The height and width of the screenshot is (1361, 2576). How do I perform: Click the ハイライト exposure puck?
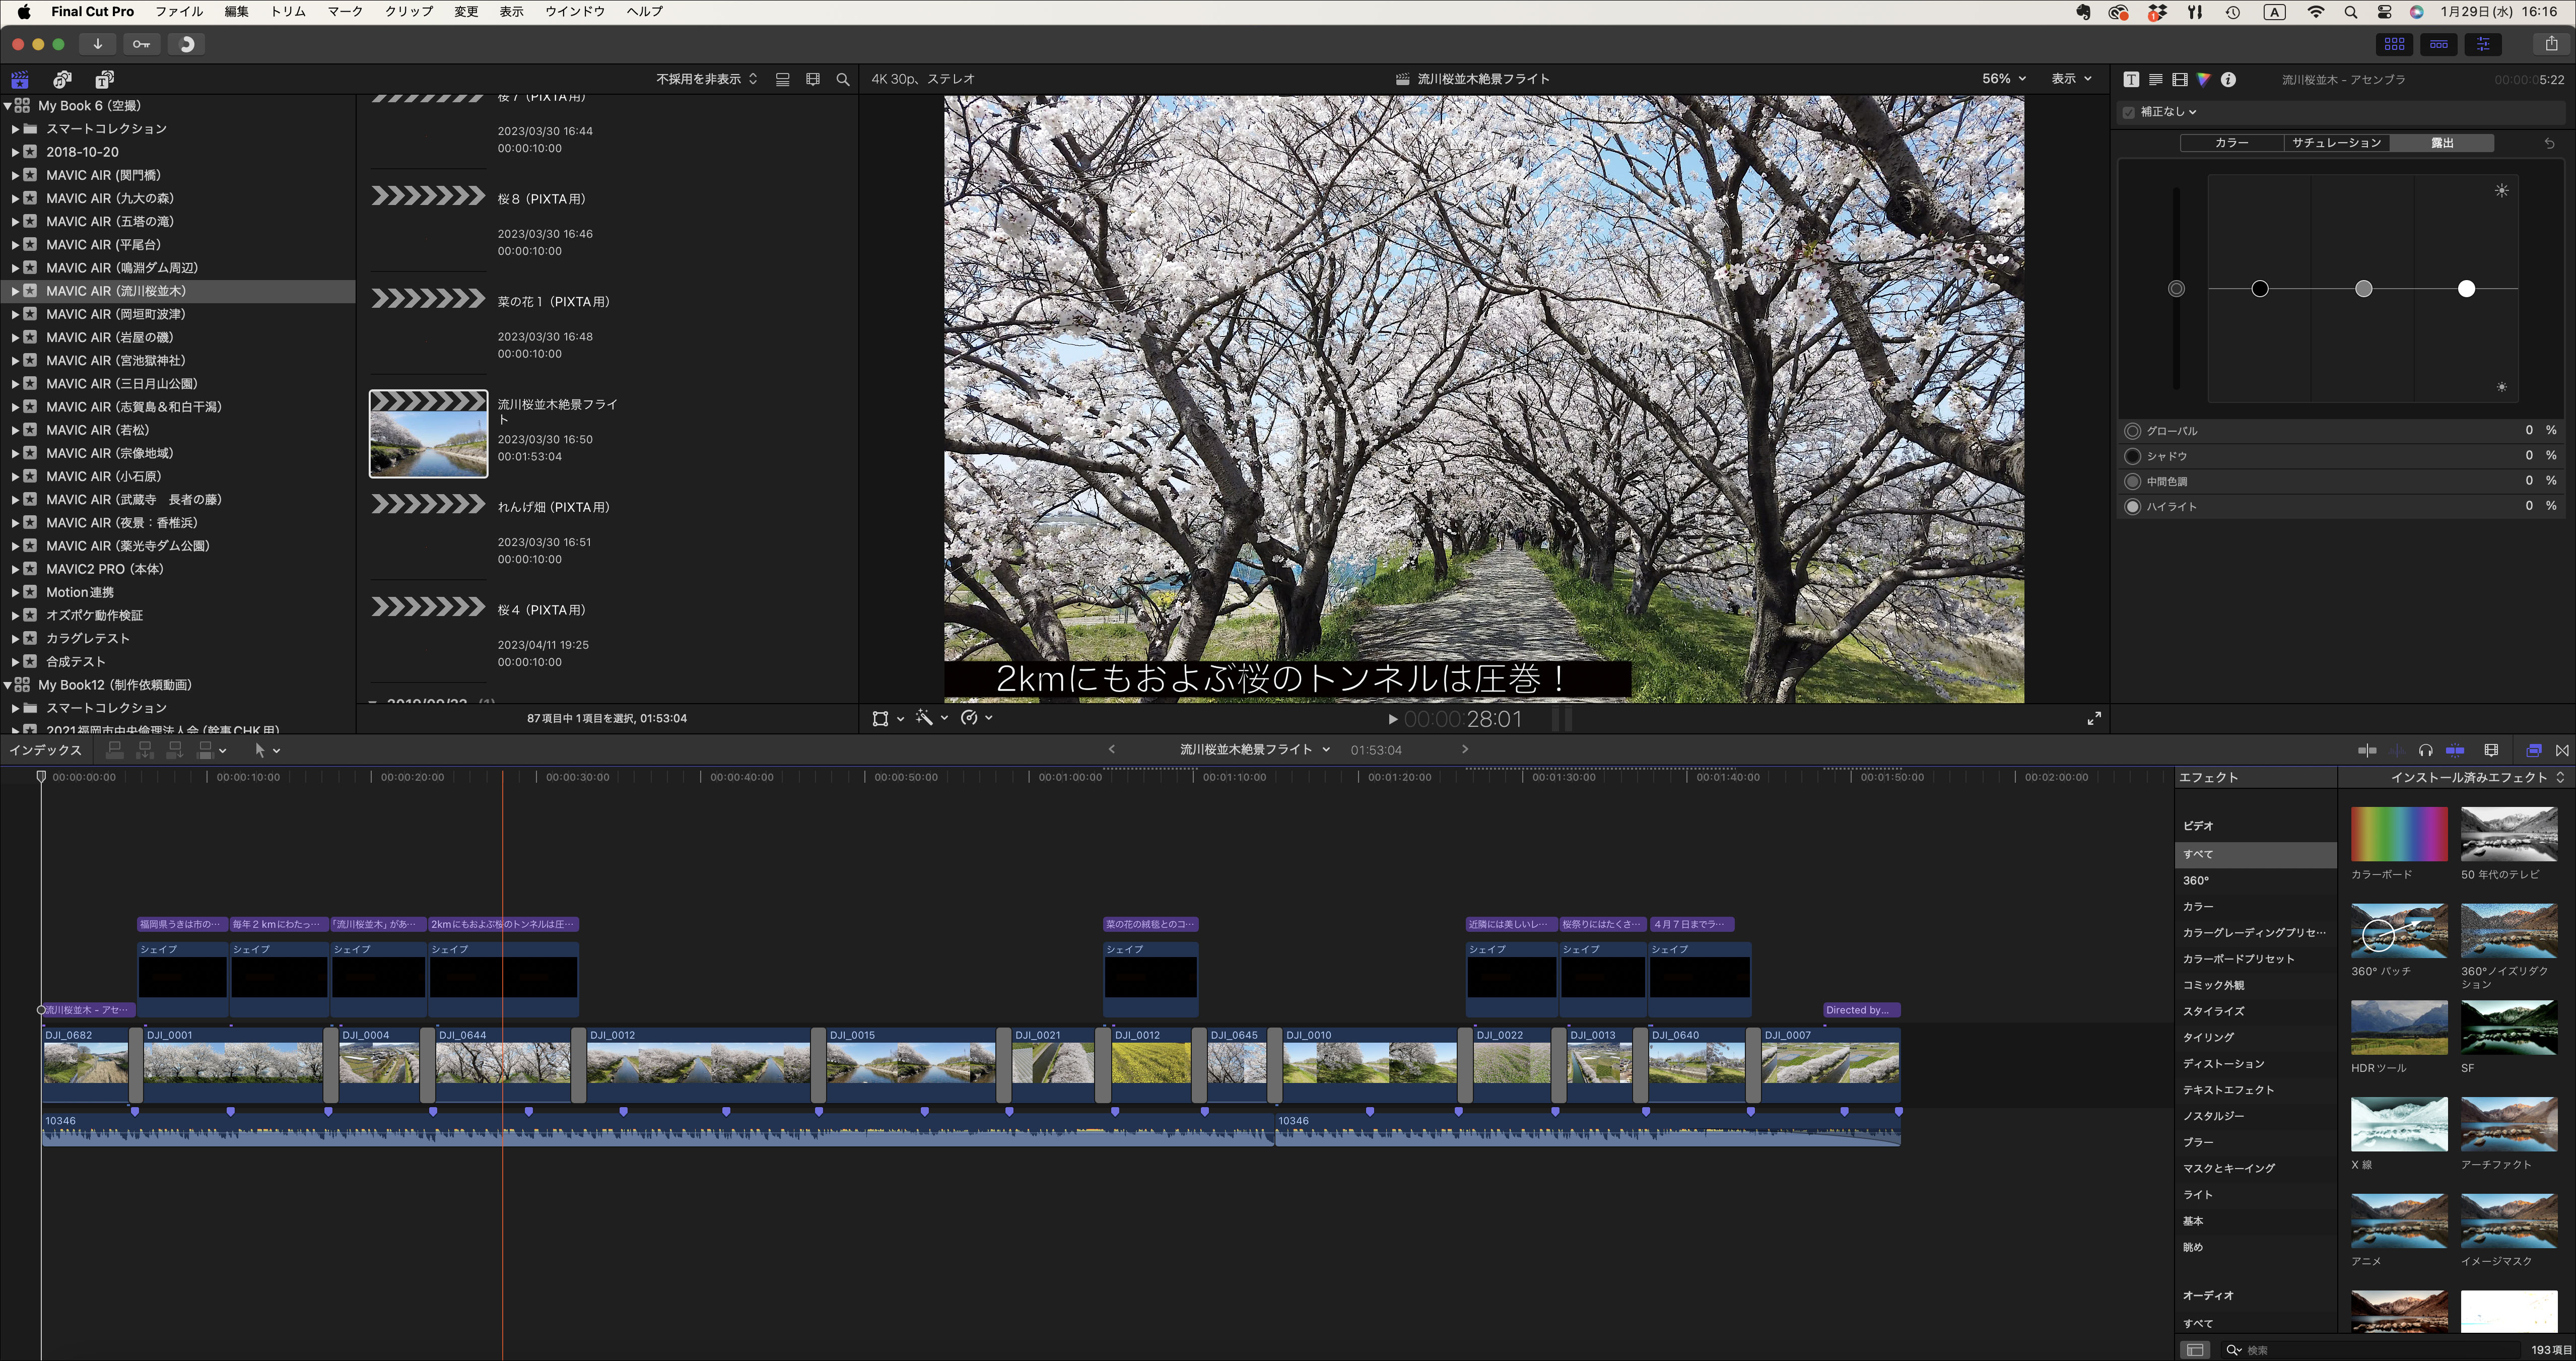(x=2466, y=289)
